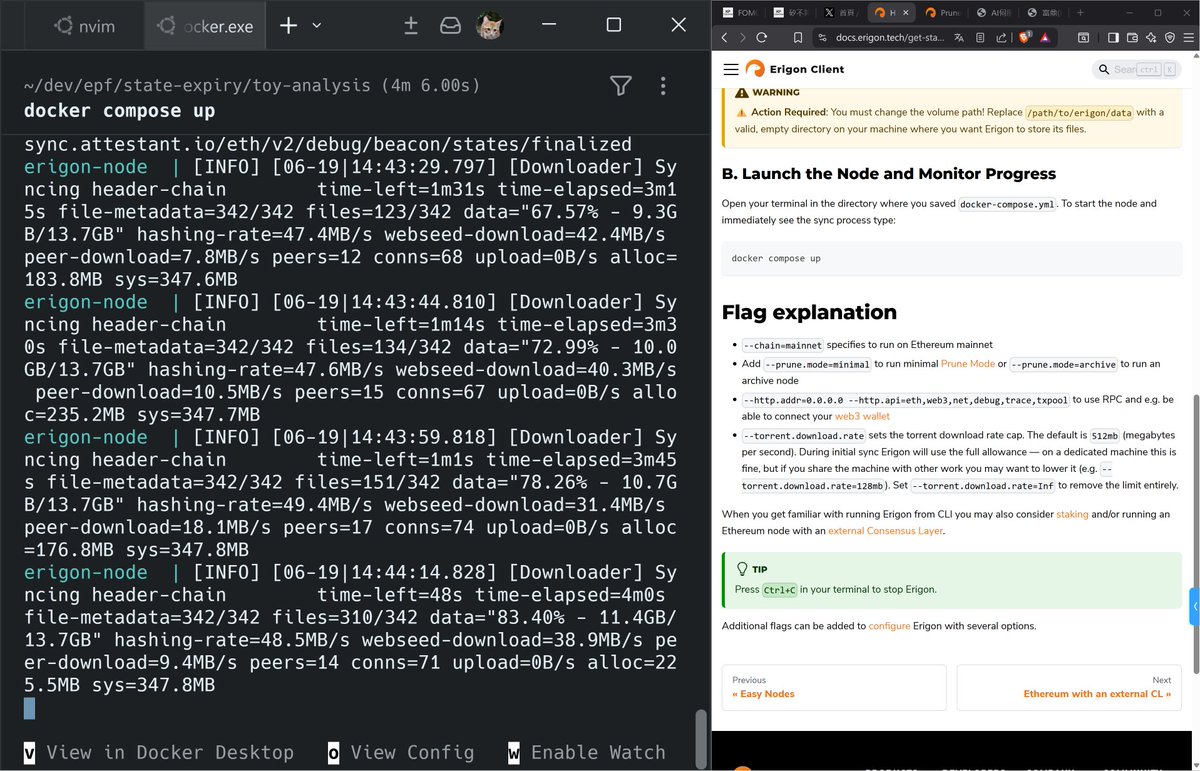Image resolution: width=1200 pixels, height=771 pixels.
Task: Click the docs.erigon.tech address bar
Action: click(888, 38)
